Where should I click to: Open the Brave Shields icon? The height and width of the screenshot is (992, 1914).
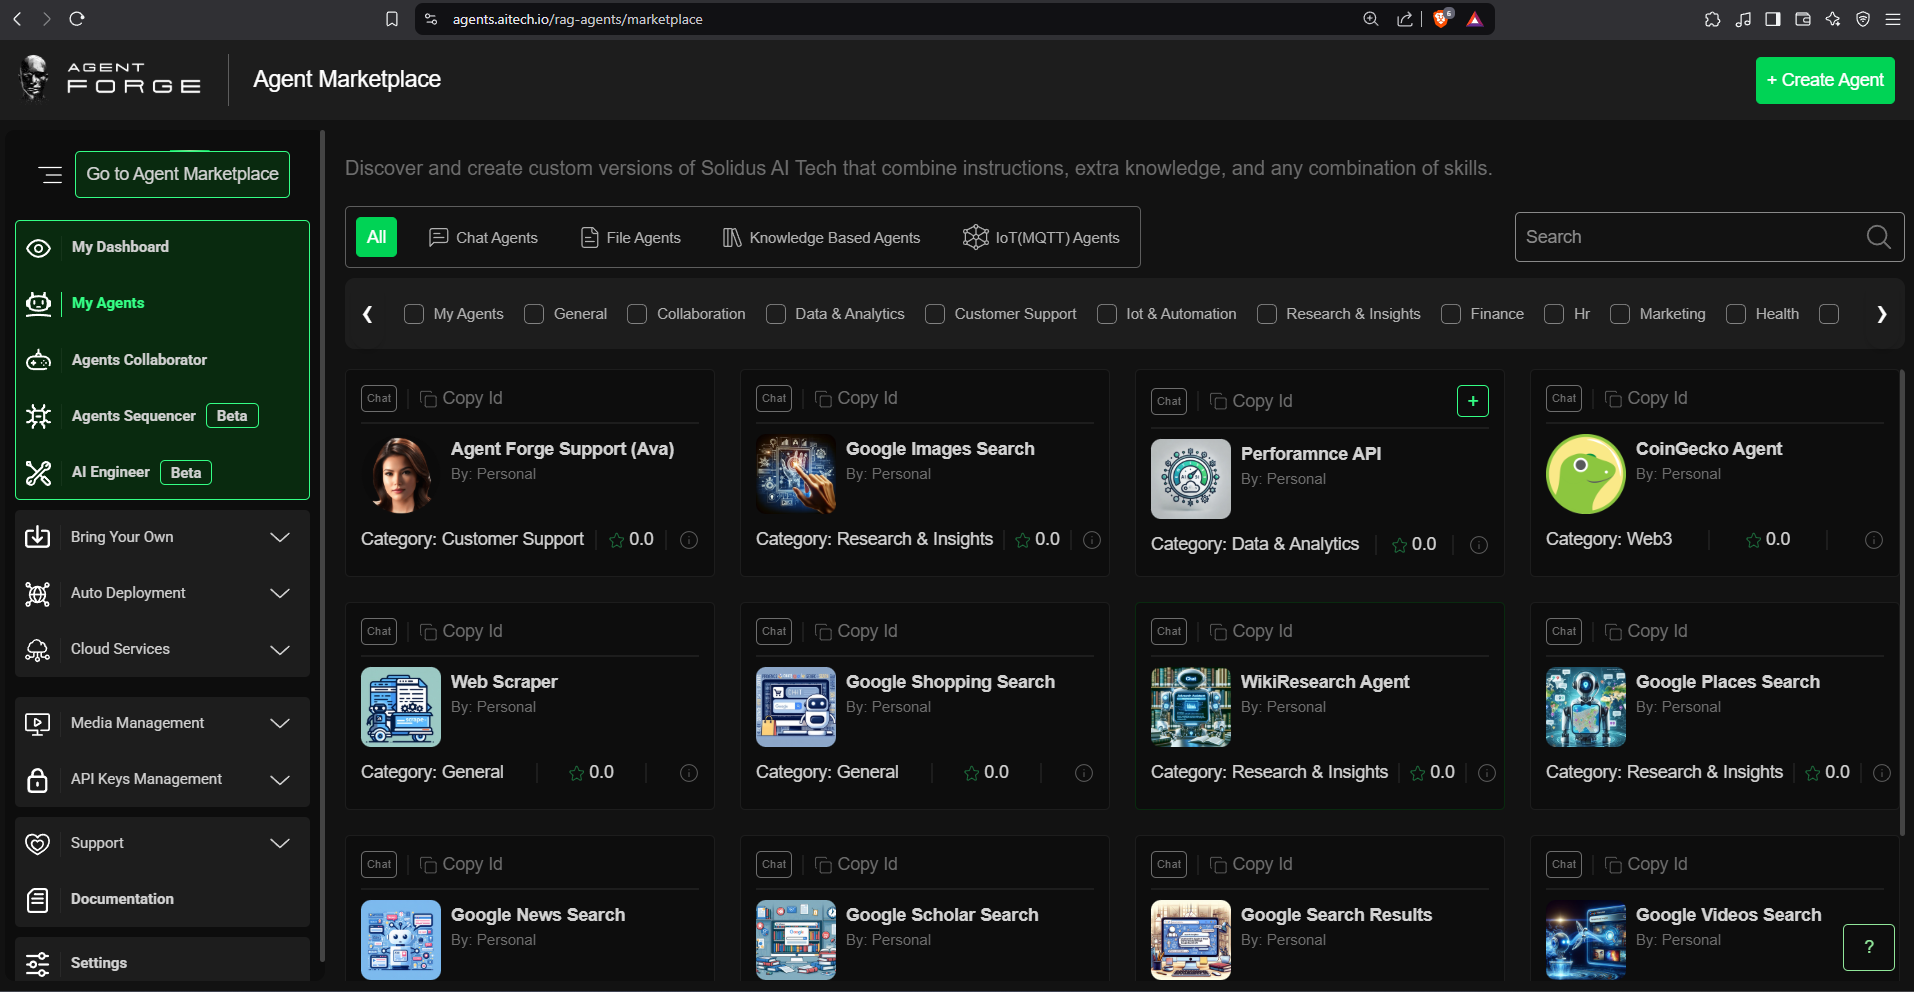point(1442,19)
